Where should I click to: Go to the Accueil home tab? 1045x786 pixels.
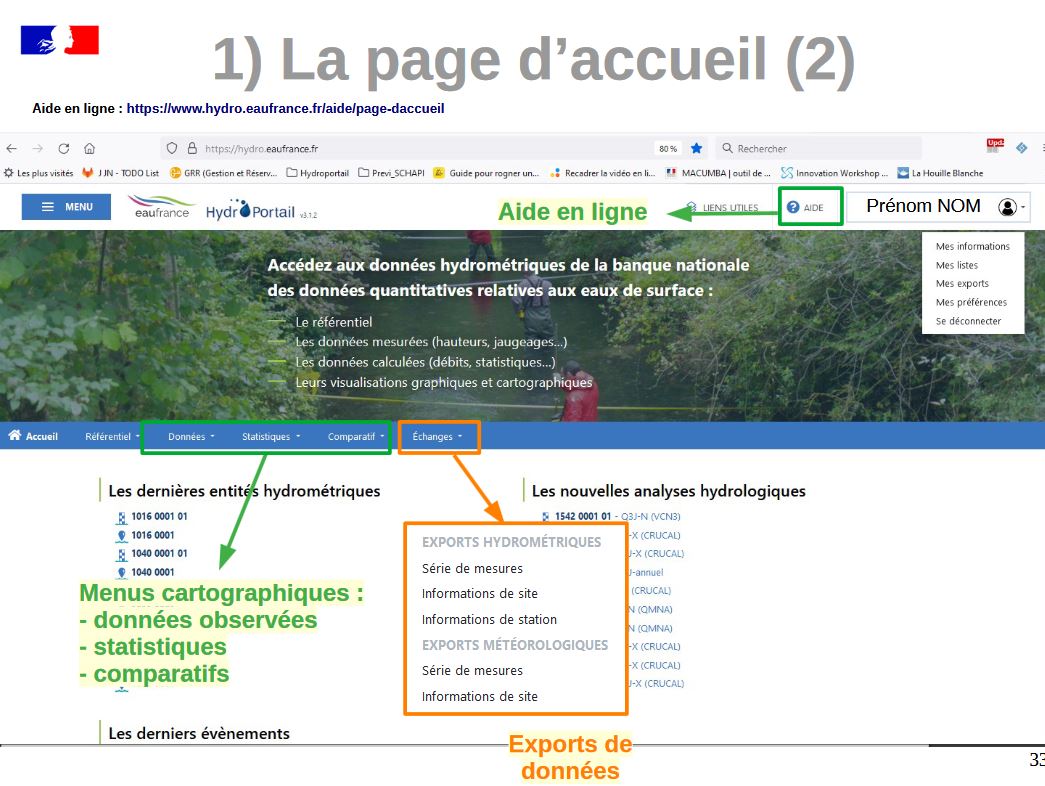pyautogui.click(x=33, y=436)
